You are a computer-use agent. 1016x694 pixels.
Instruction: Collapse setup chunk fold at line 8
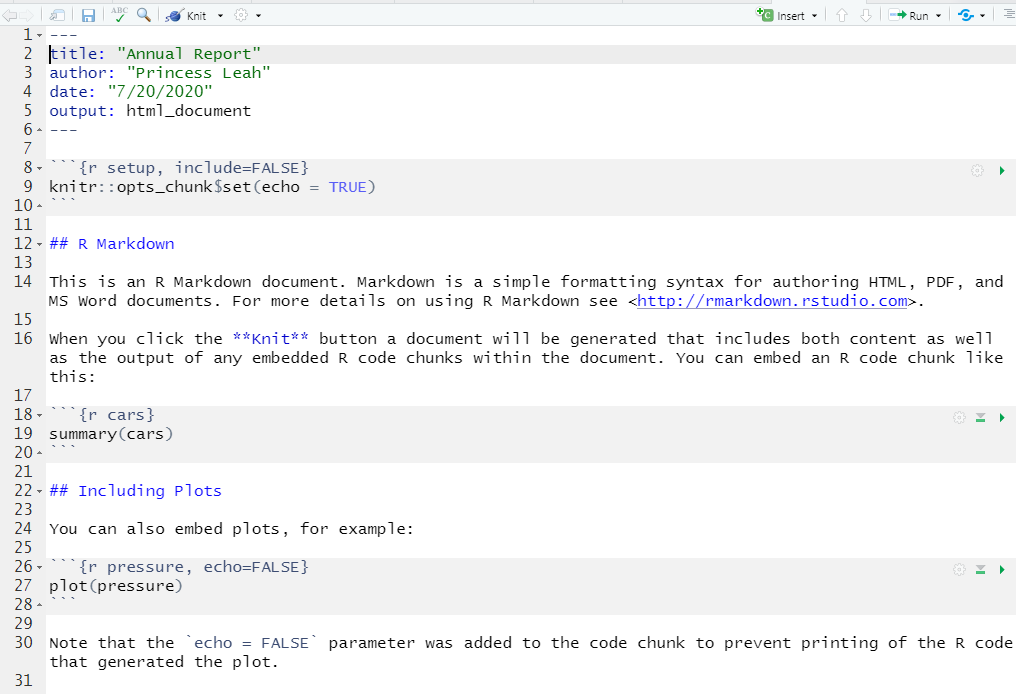click(40, 168)
